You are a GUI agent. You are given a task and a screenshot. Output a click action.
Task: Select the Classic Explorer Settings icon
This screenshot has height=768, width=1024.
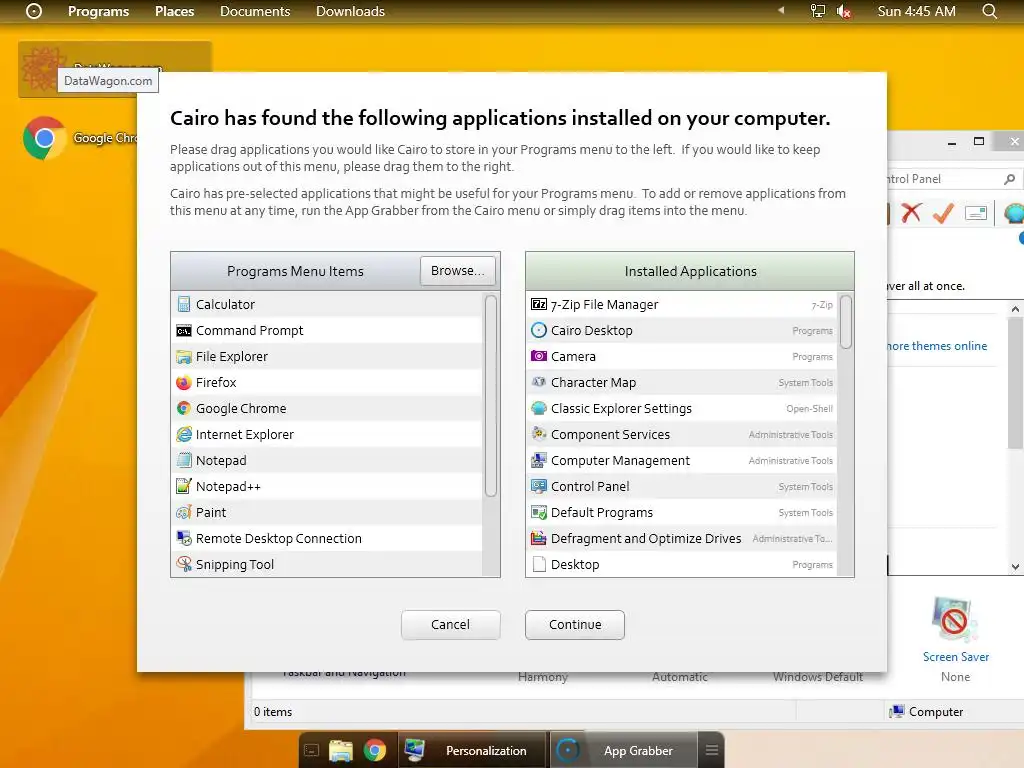click(x=539, y=408)
